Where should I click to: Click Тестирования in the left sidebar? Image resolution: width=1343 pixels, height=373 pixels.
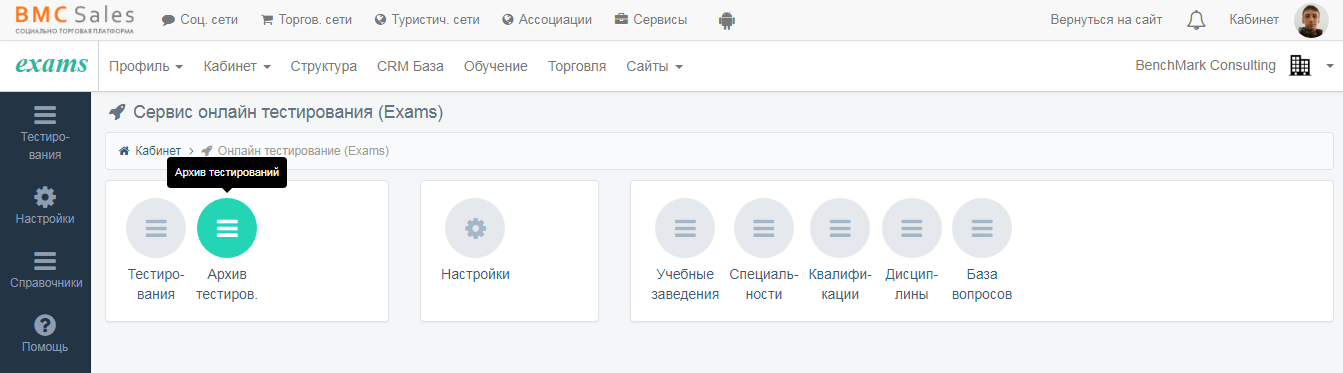click(x=45, y=133)
